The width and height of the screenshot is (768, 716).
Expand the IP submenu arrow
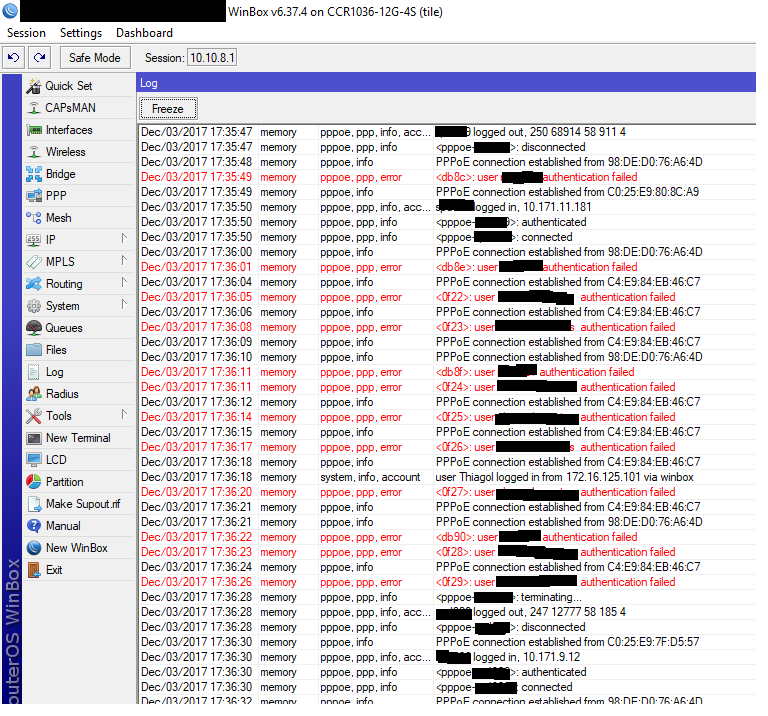(x=124, y=239)
